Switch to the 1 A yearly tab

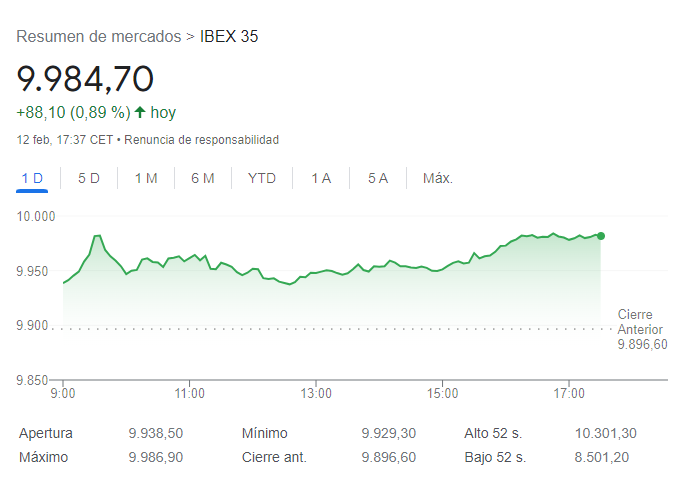[321, 178]
